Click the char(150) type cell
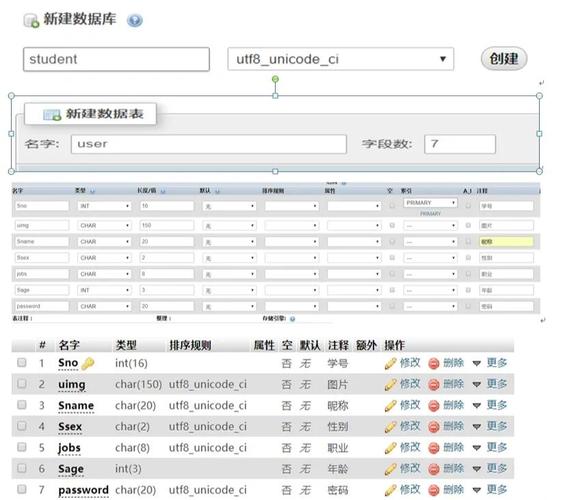The height and width of the screenshot is (500, 578). [138, 384]
